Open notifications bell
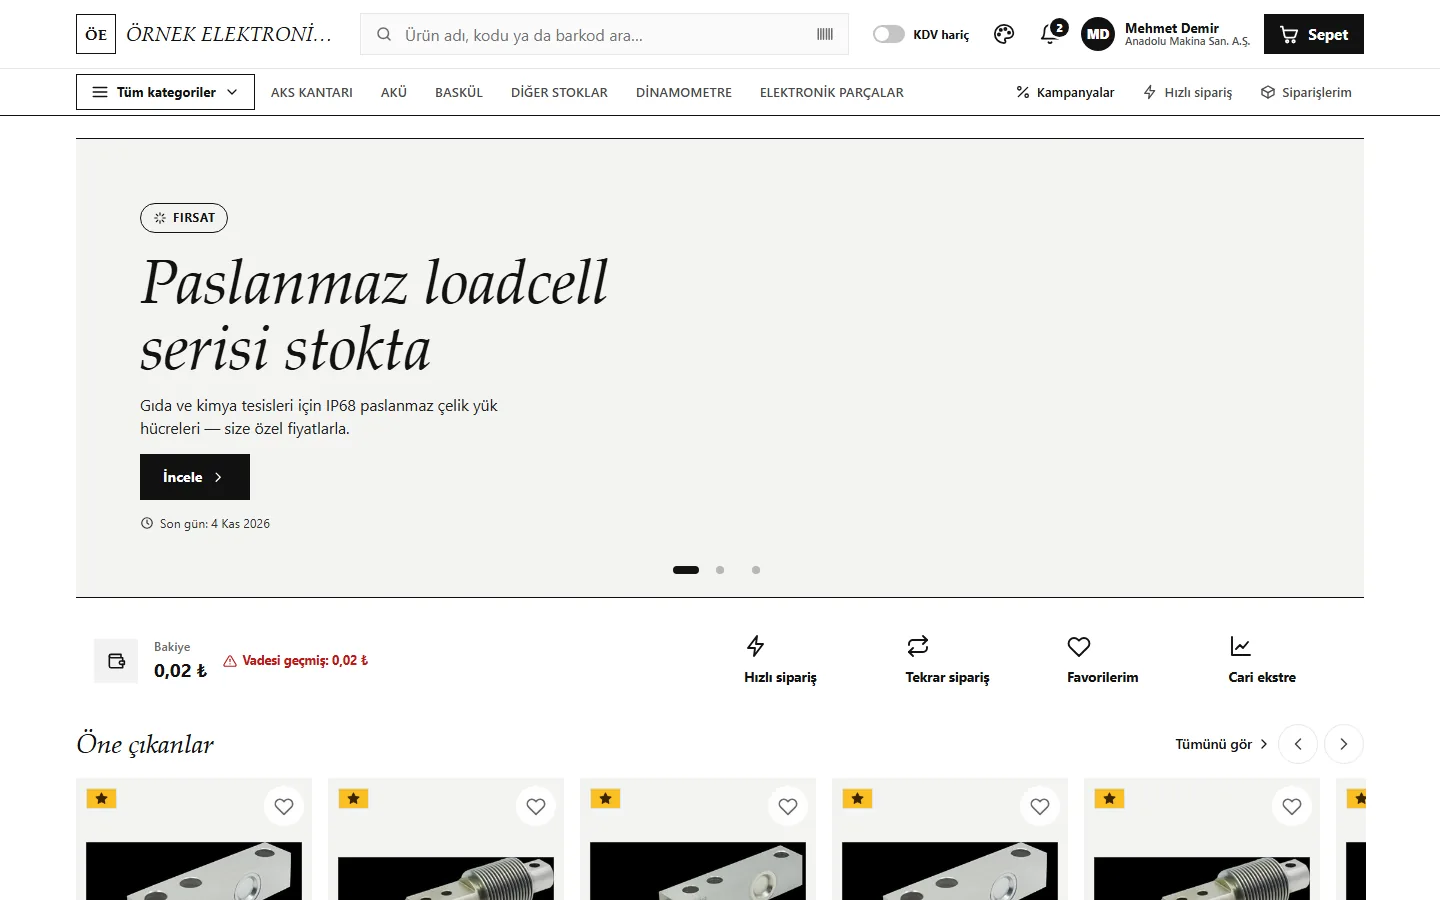 1051,33
